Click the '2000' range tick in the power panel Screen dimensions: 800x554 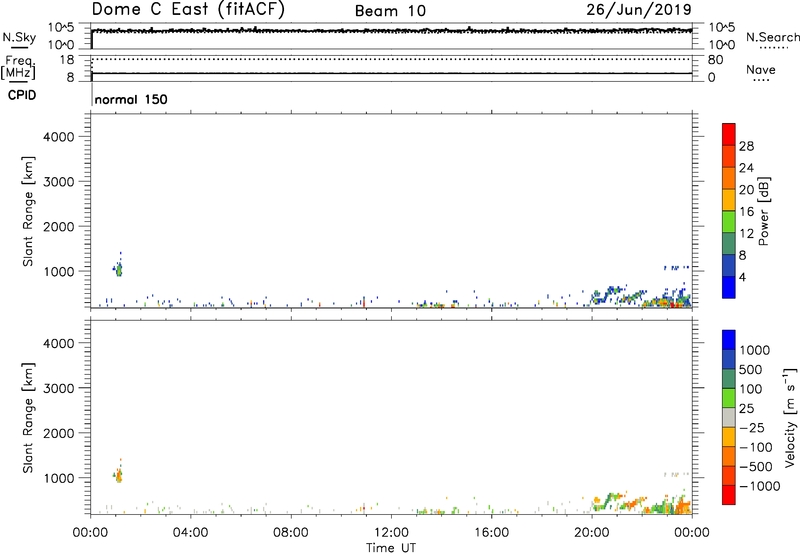point(59,226)
